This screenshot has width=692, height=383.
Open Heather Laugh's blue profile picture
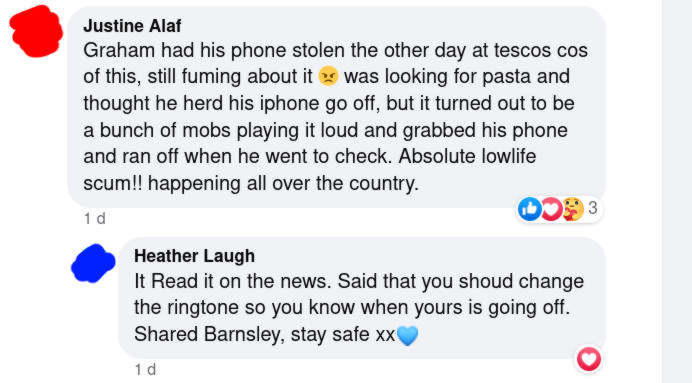point(93,263)
